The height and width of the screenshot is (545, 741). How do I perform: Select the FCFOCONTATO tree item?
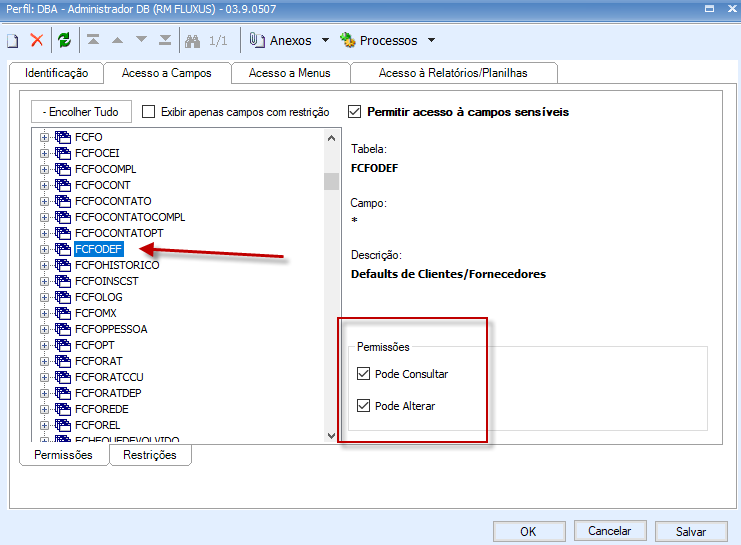[x=113, y=201]
